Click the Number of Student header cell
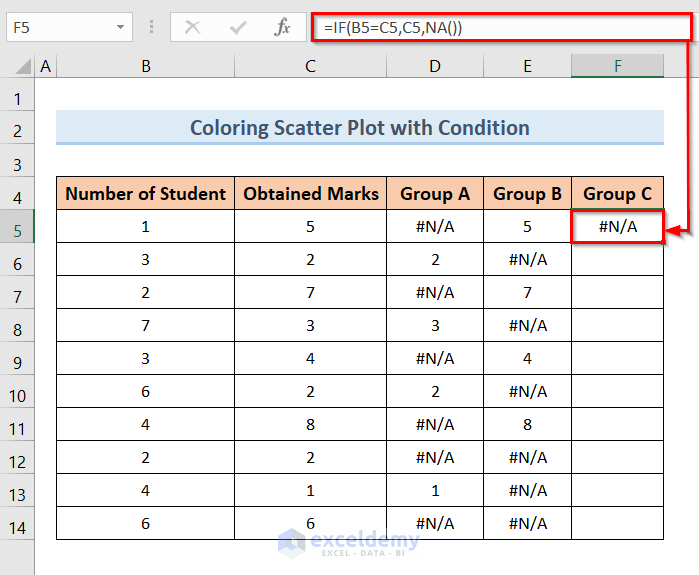This screenshot has height=575, width=699. tap(146, 194)
